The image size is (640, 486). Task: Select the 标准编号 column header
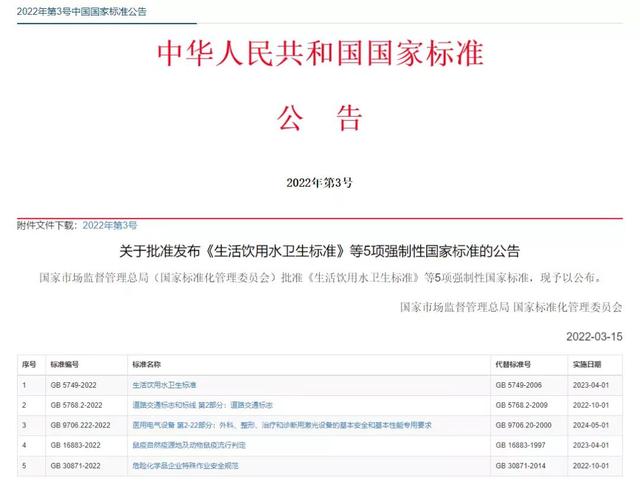(x=64, y=364)
